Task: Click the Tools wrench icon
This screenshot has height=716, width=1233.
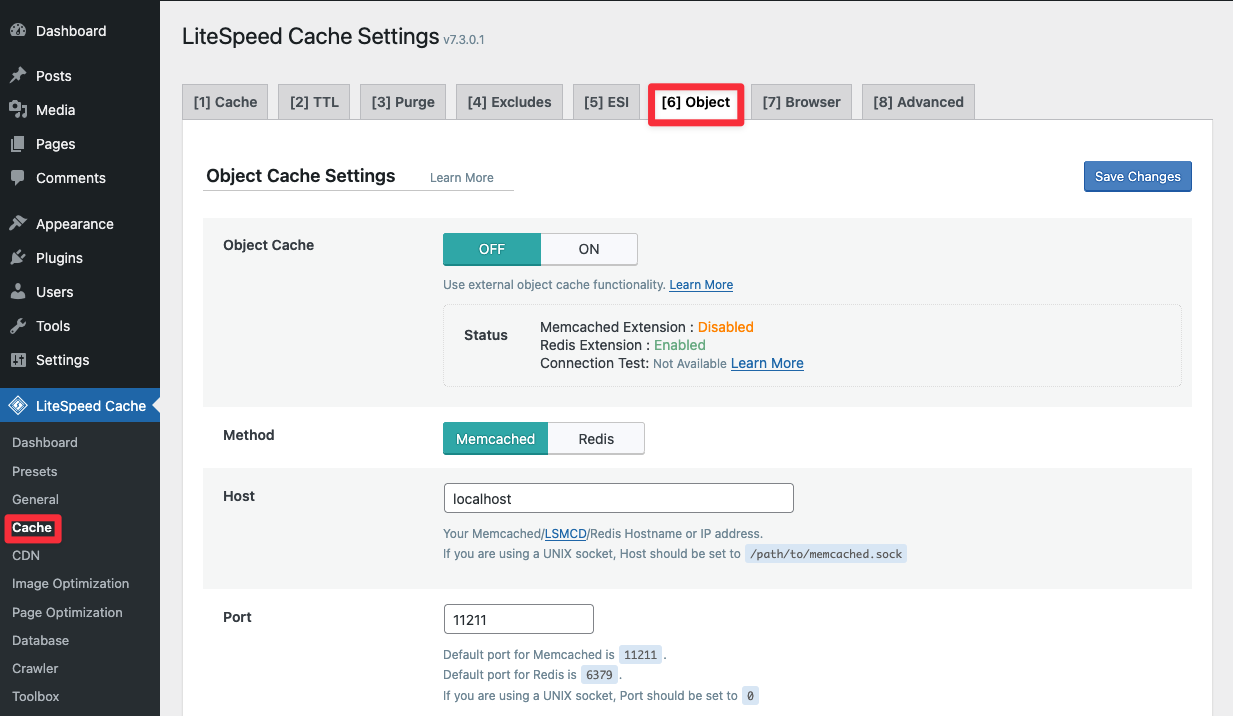Action: [18, 326]
